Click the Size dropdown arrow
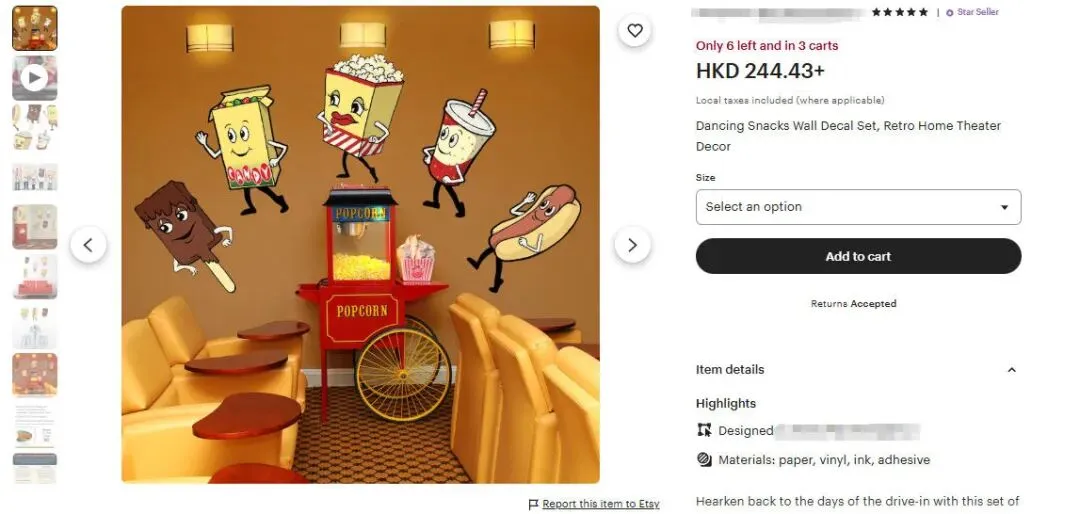The width and height of the screenshot is (1080, 514). (x=1004, y=207)
